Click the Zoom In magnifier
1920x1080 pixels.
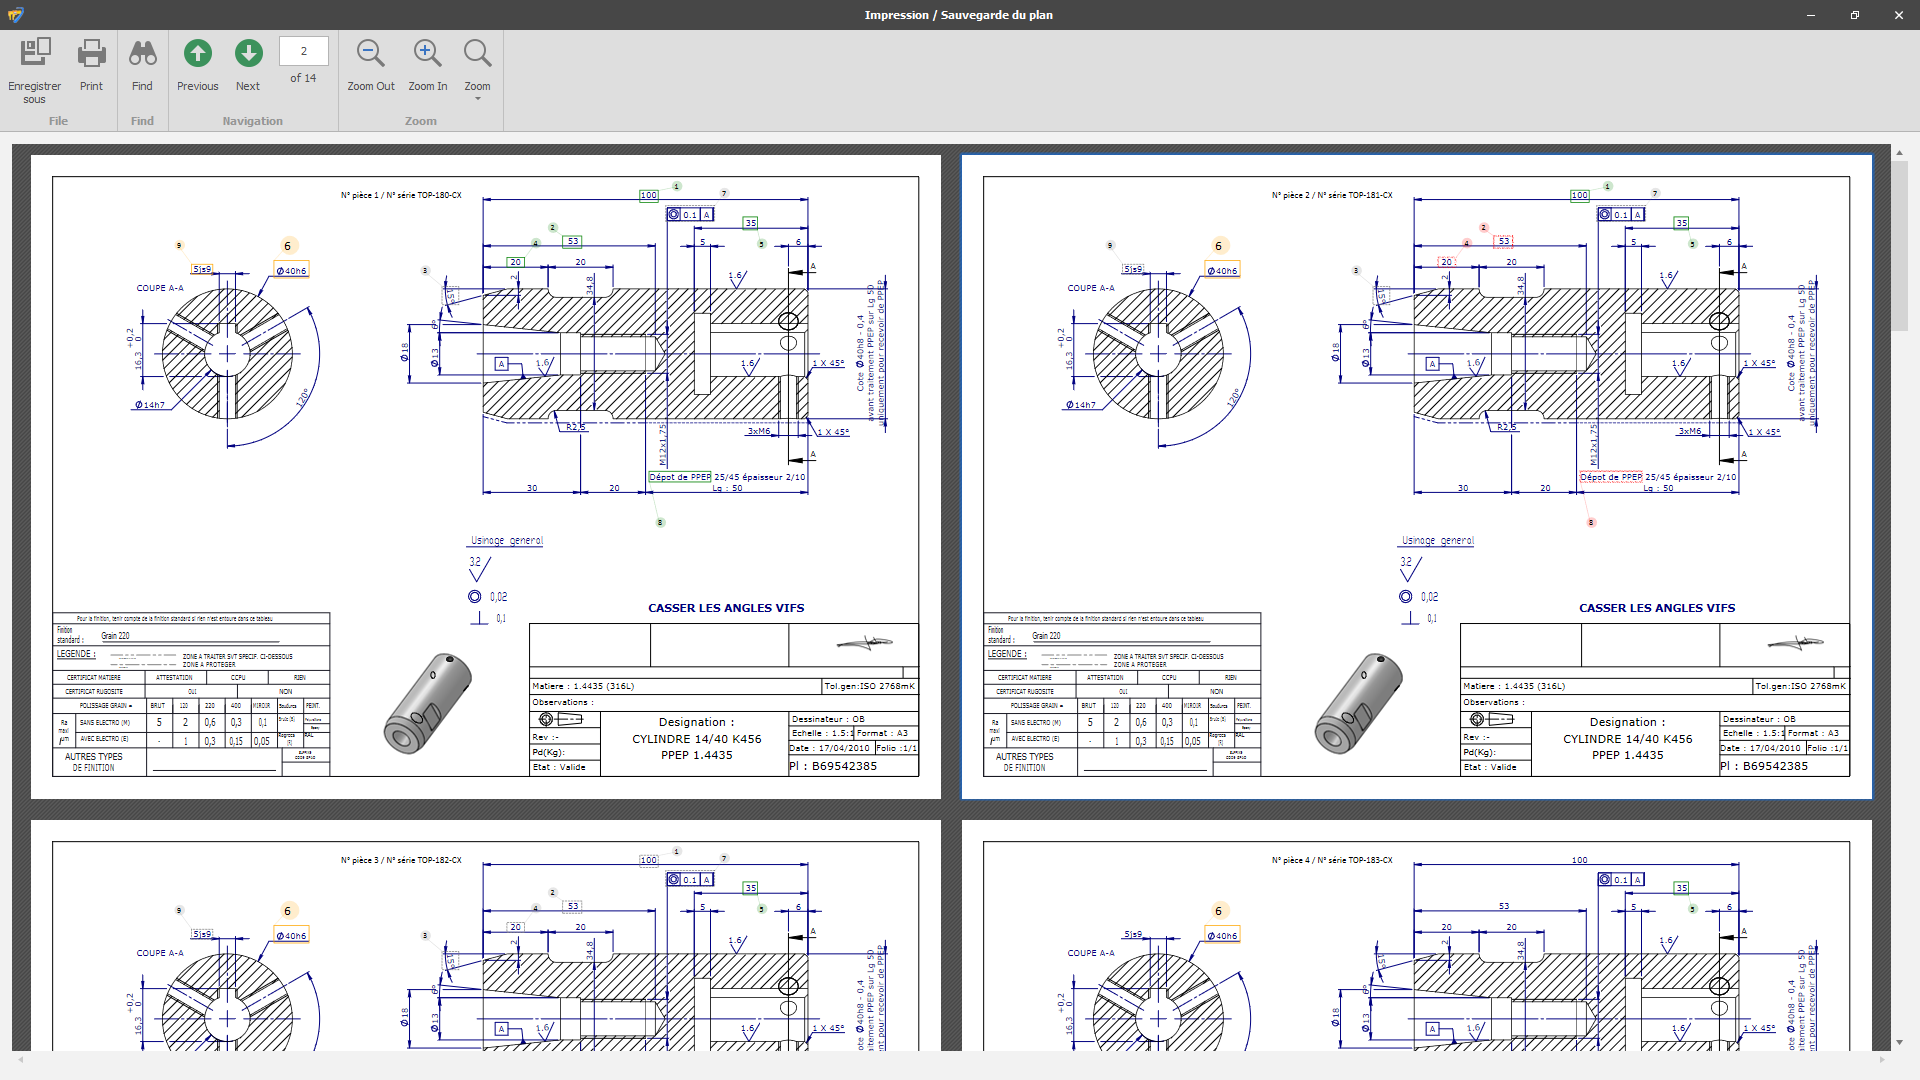[x=427, y=53]
